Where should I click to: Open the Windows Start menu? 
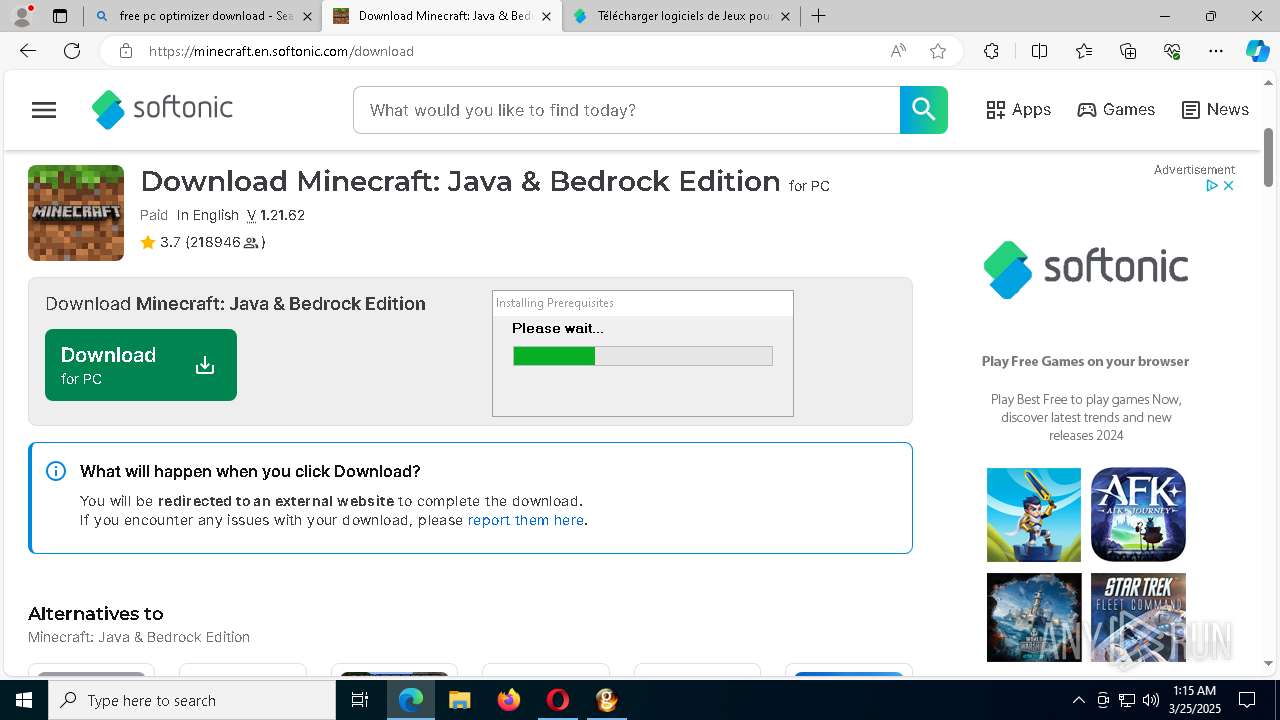[x=24, y=700]
